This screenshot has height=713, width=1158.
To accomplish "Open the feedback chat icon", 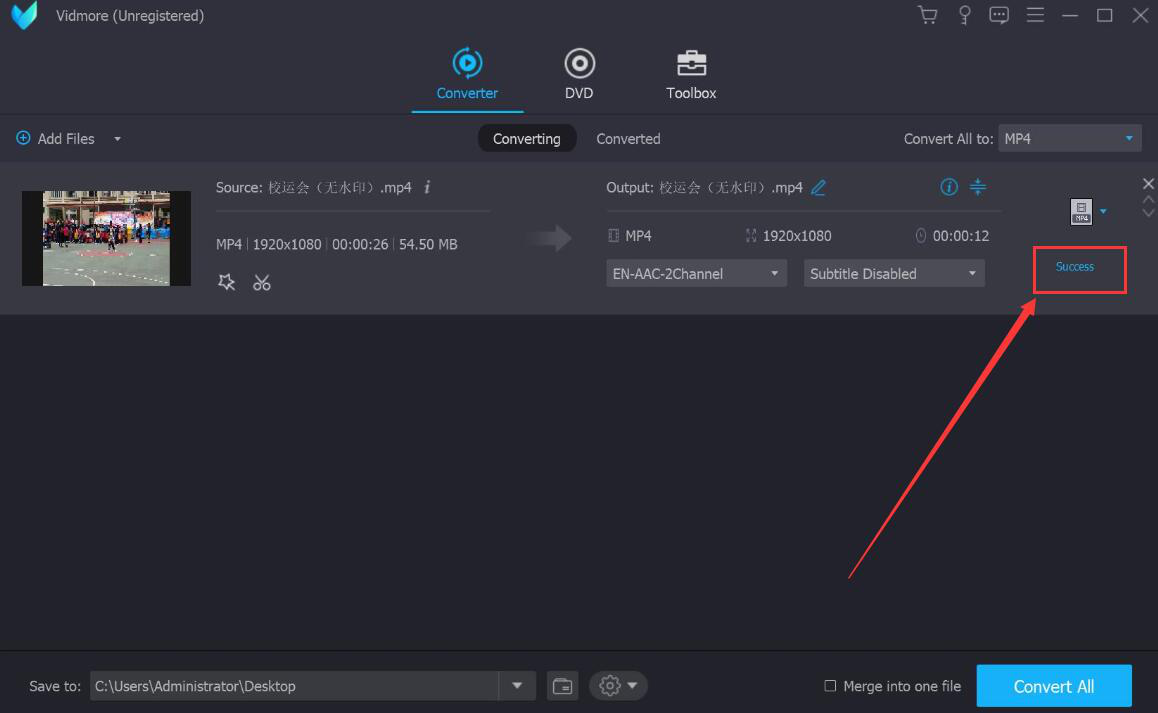I will coord(998,16).
